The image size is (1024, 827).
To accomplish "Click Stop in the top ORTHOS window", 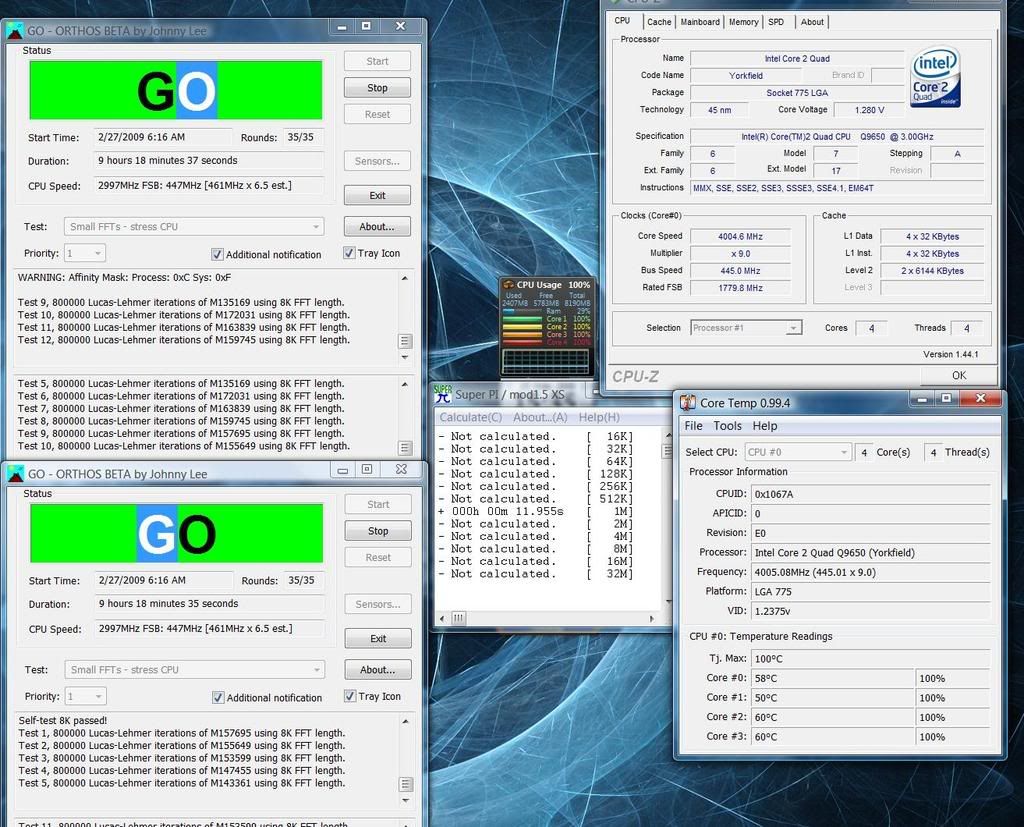I will 377,88.
